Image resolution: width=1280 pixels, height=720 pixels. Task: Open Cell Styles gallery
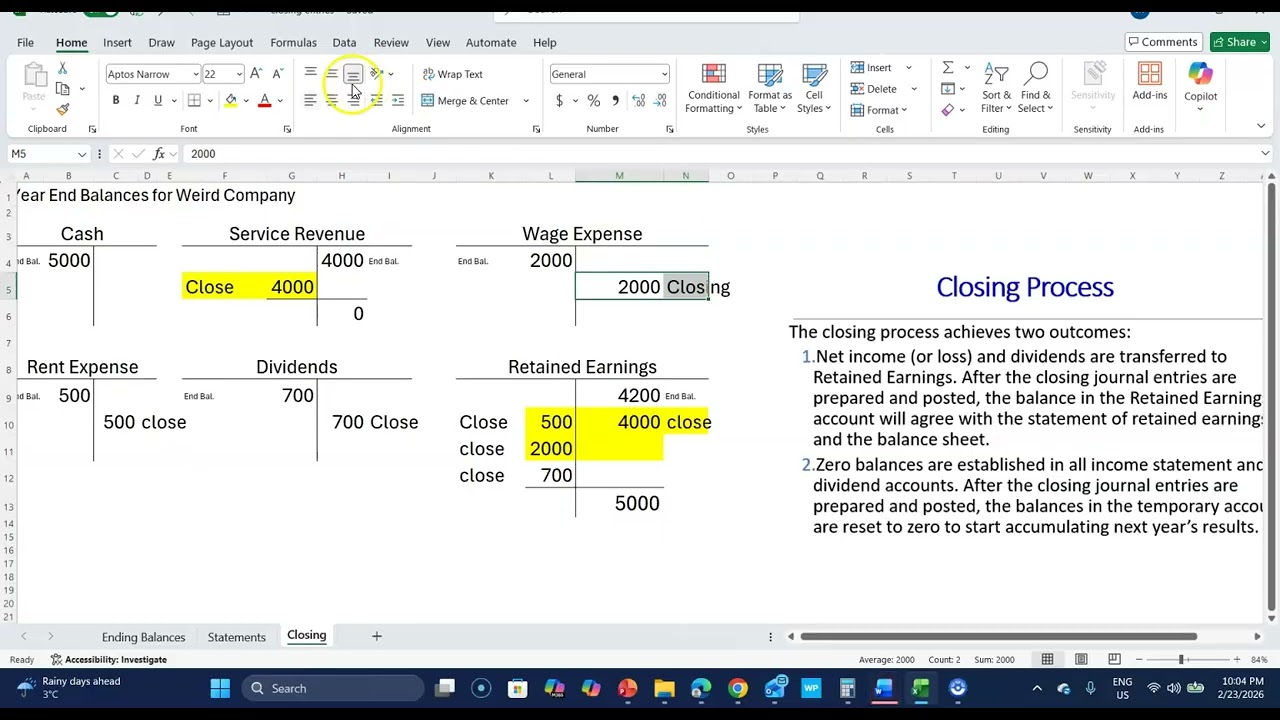pos(814,89)
